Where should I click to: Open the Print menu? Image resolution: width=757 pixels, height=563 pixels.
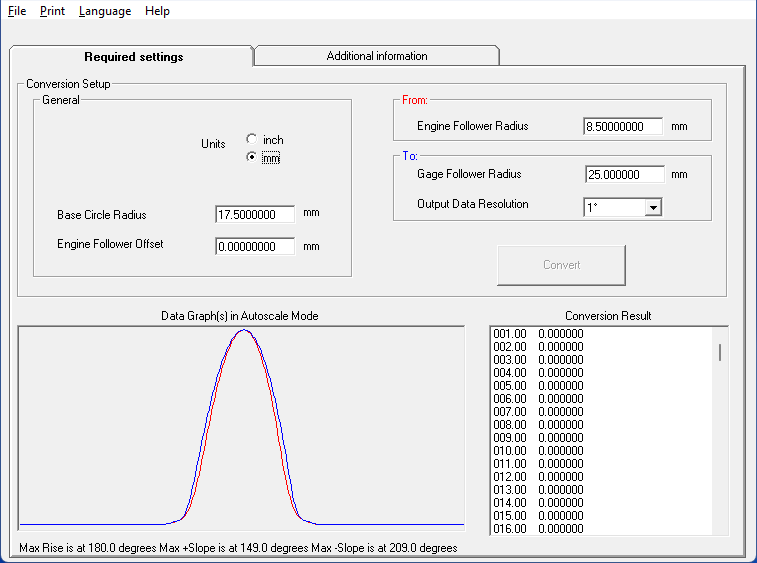tap(52, 11)
